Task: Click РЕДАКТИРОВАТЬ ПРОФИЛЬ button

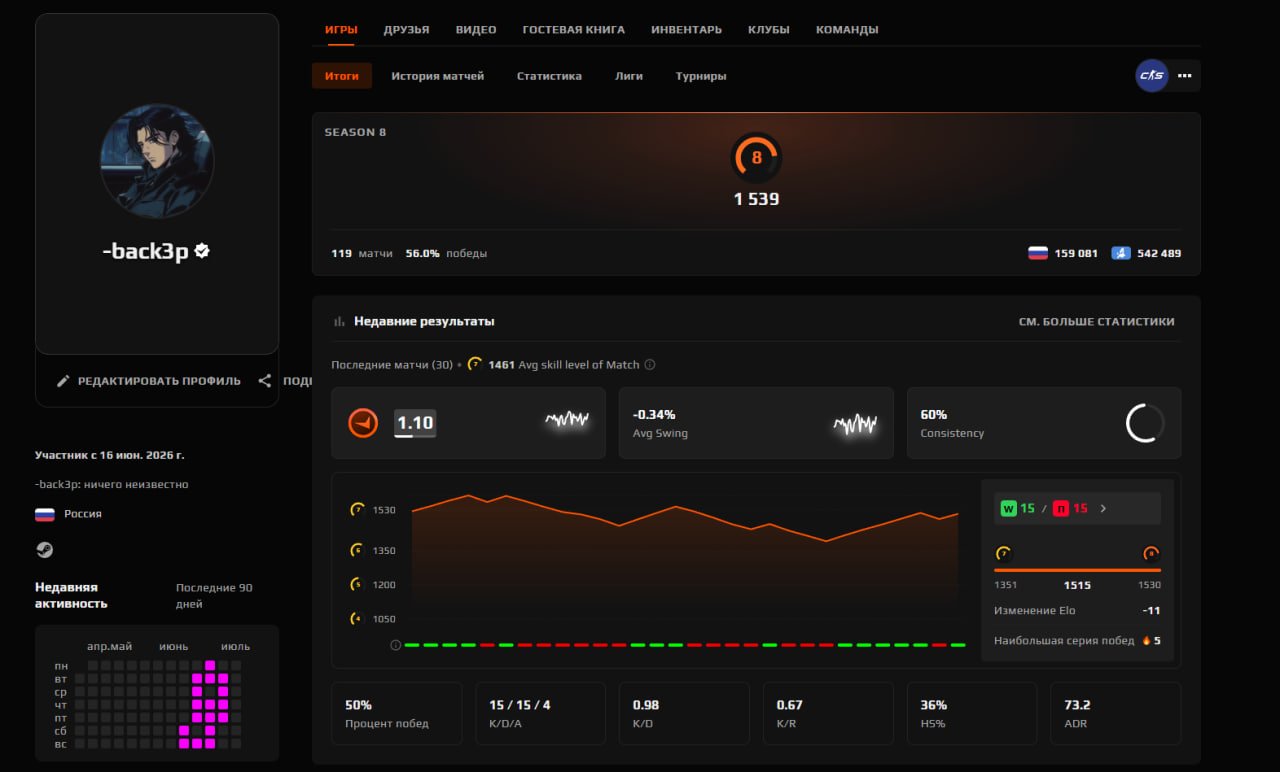Action: tap(149, 381)
